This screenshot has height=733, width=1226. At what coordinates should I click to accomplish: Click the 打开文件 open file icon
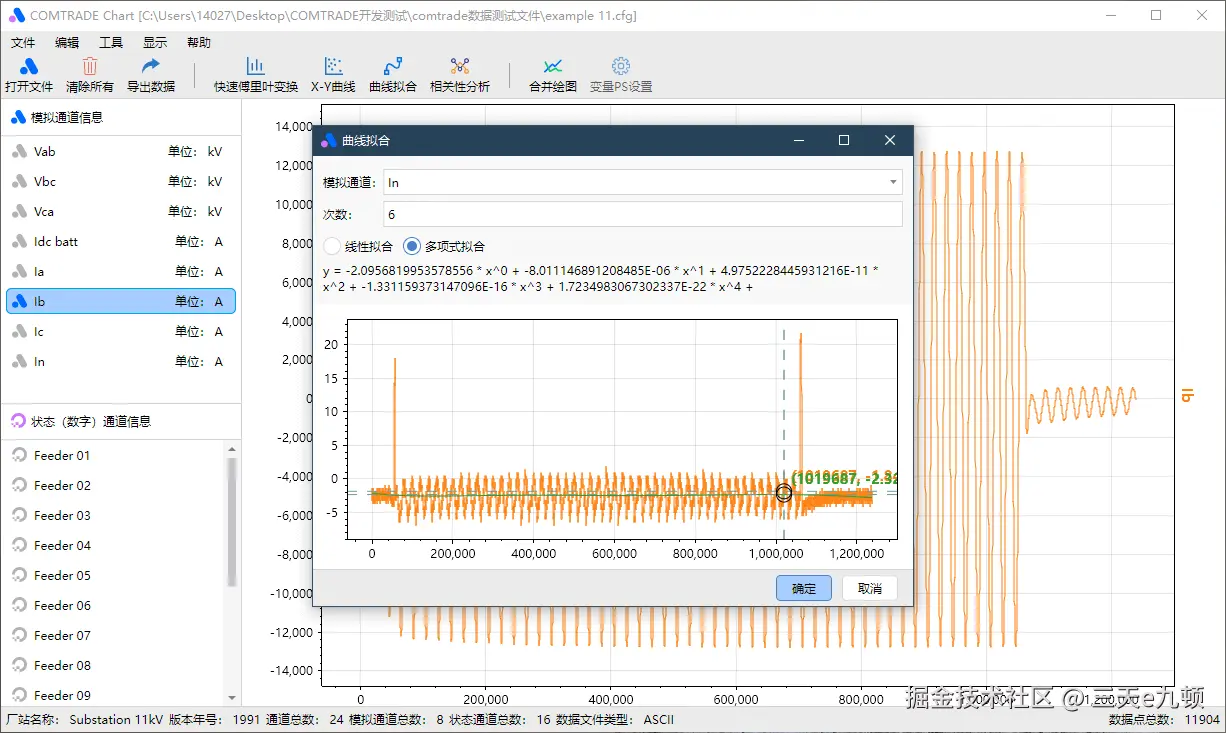29,67
